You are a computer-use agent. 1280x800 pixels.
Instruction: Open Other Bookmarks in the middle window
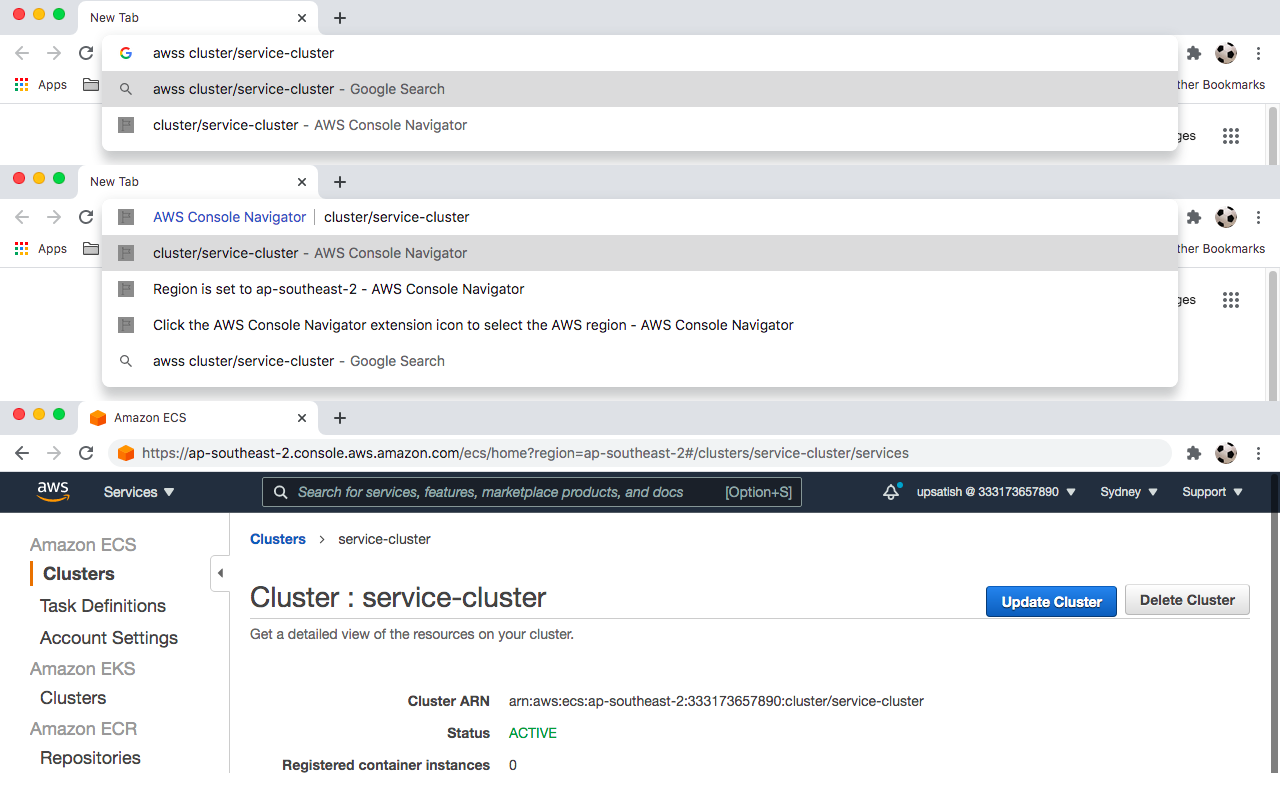pyautogui.click(x=1221, y=249)
